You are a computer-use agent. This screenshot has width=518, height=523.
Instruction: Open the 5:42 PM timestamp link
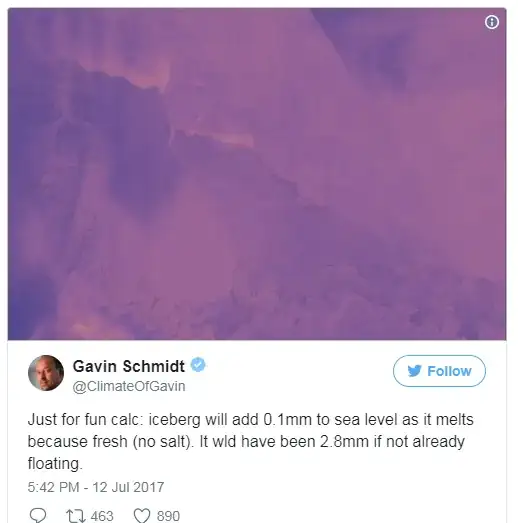pos(53,487)
